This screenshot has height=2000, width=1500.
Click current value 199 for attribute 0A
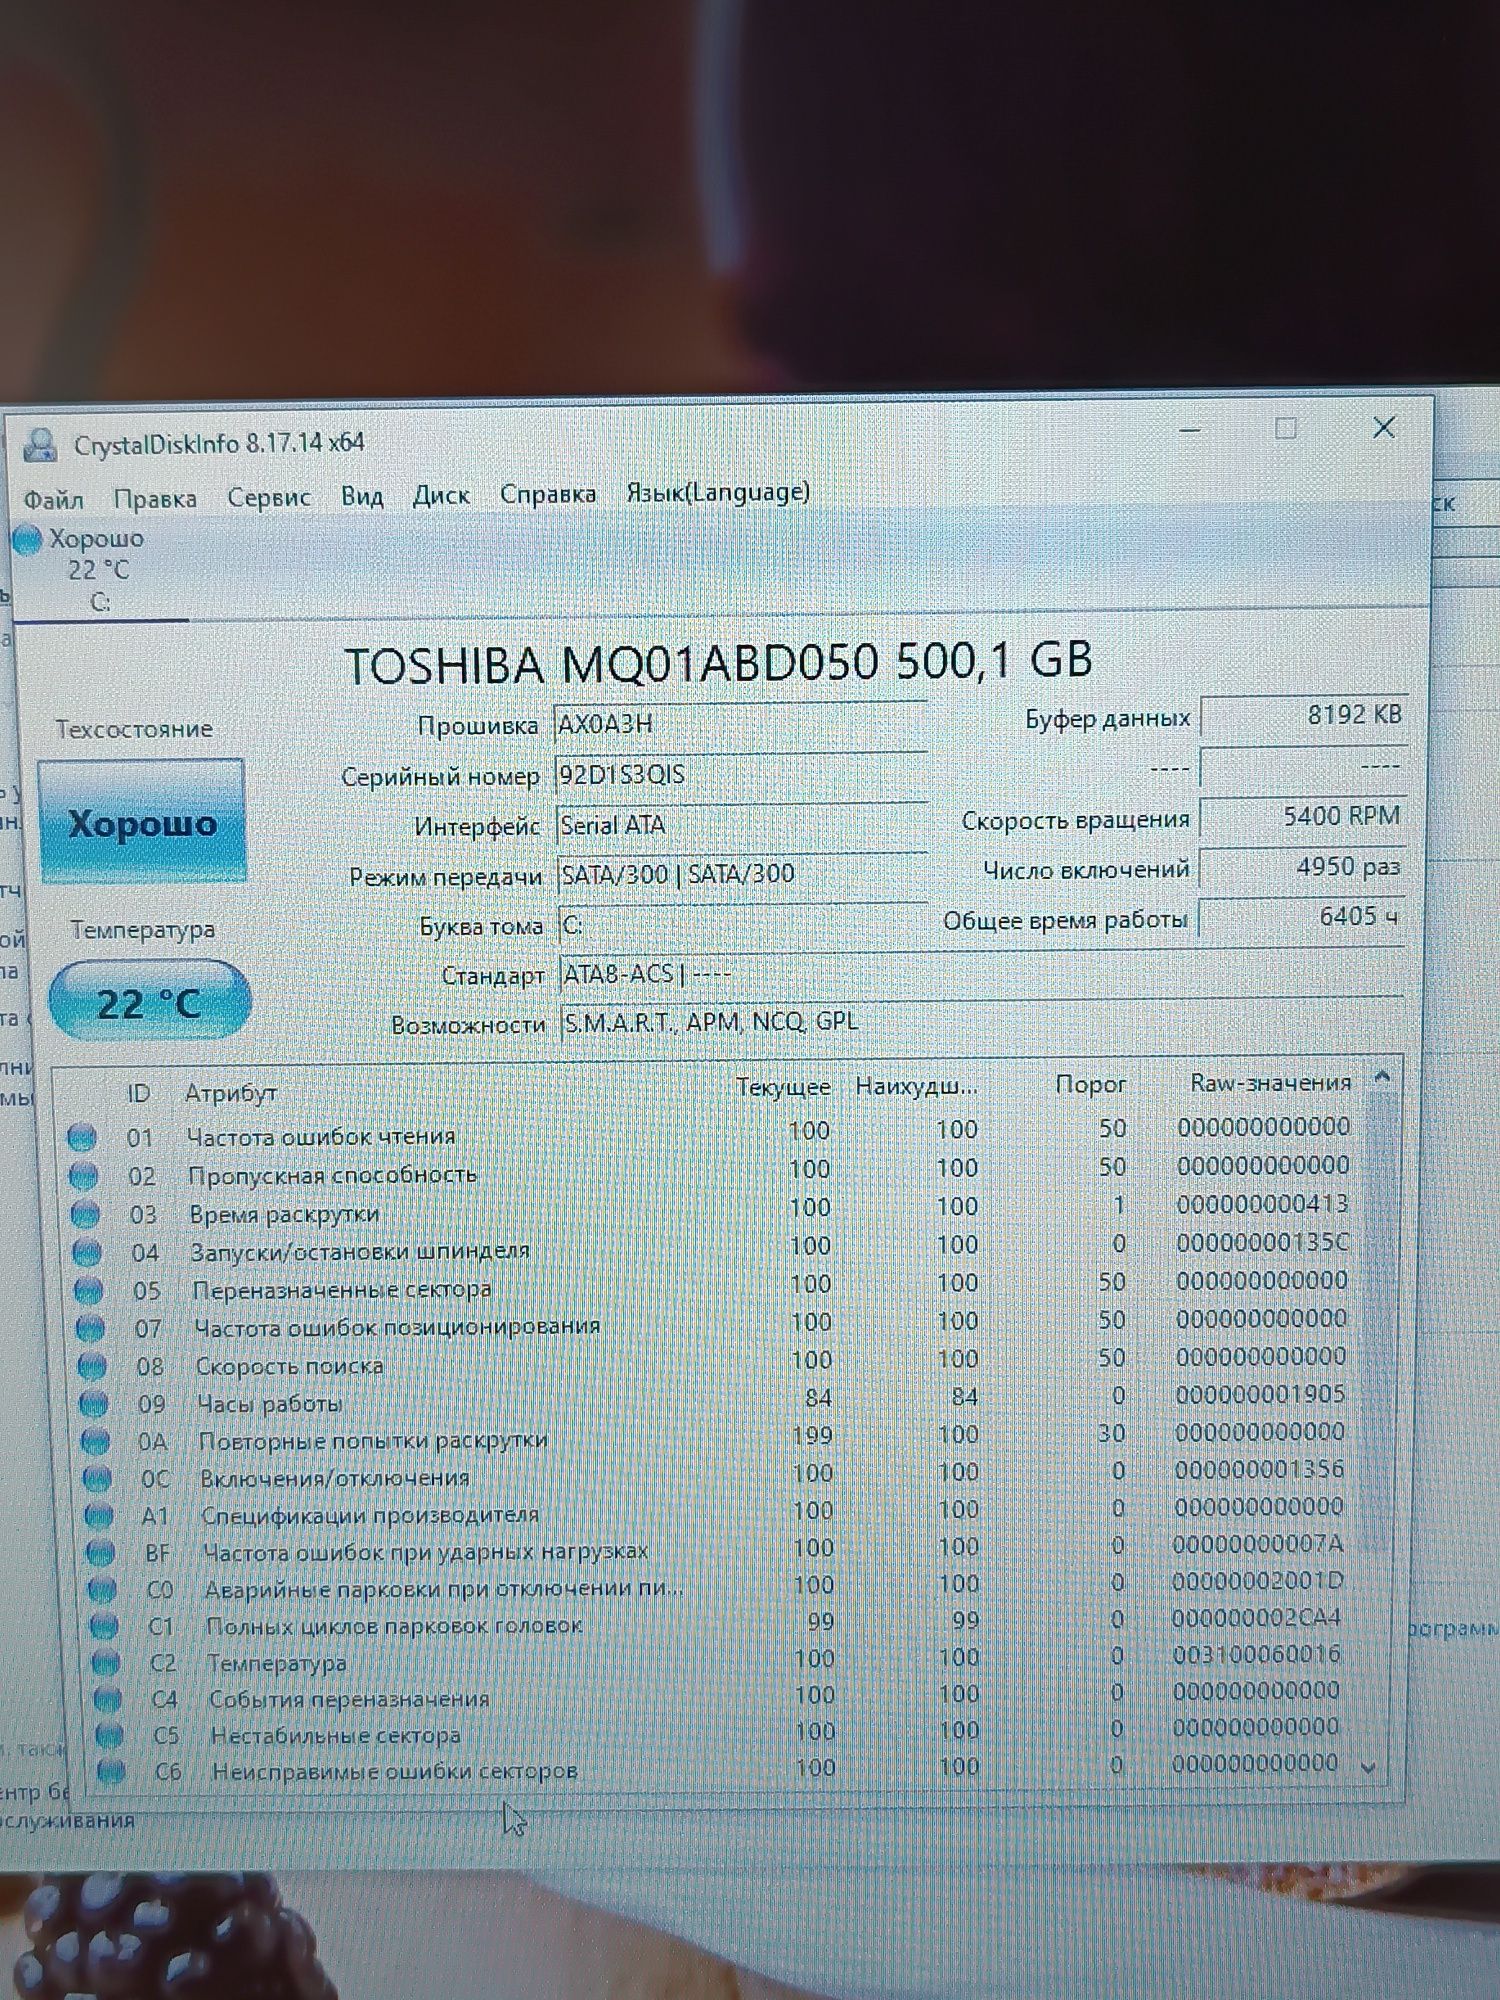[812, 1436]
